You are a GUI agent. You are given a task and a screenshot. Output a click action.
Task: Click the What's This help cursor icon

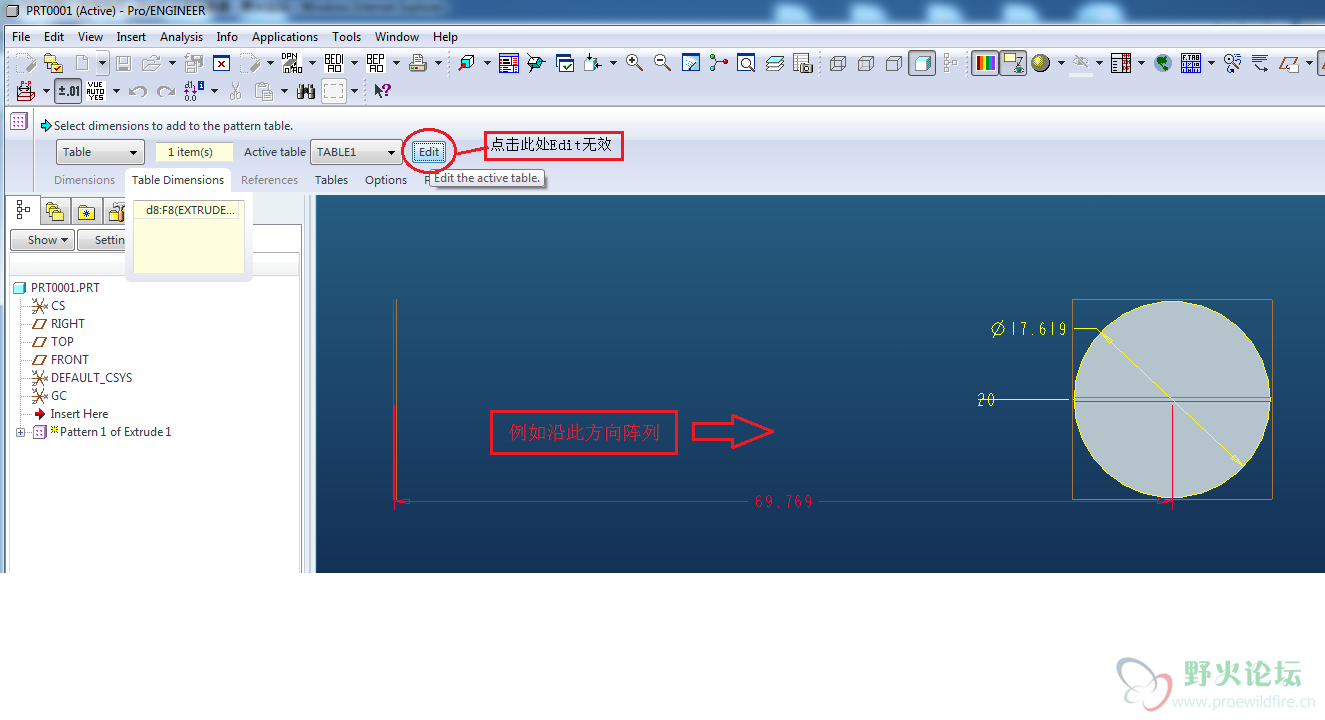point(383,91)
